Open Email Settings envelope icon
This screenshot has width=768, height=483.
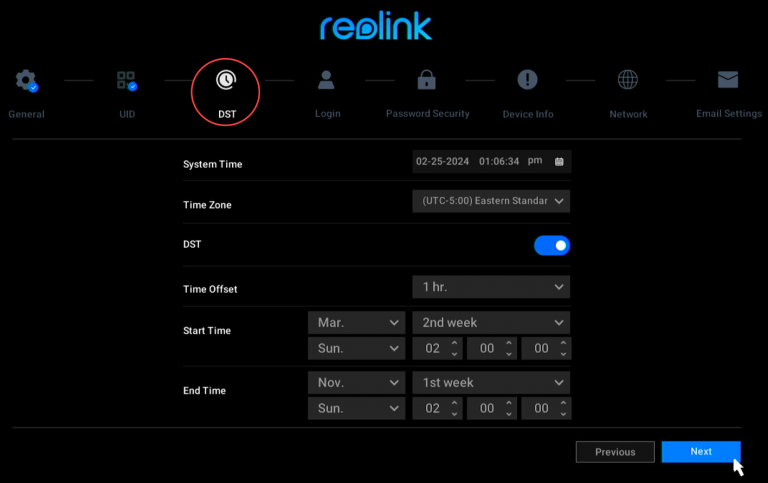[728, 81]
